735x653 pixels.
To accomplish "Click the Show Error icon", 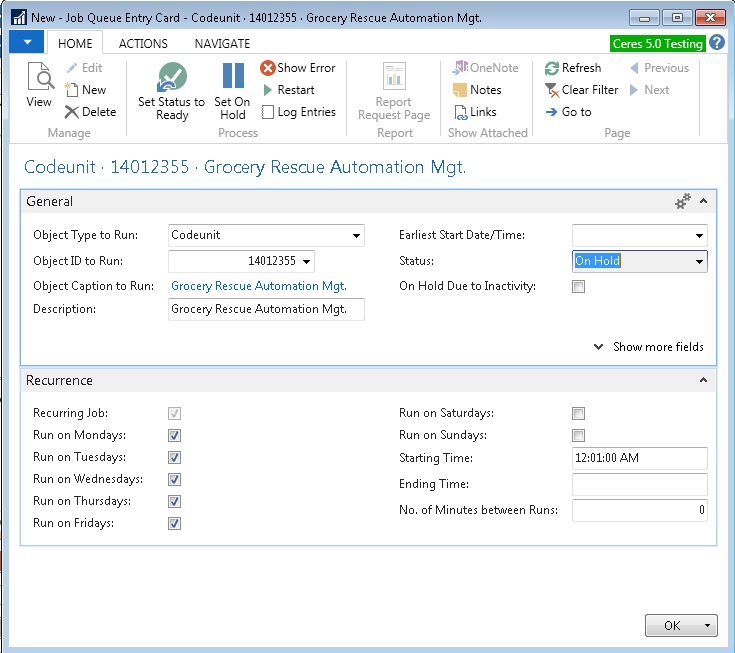I will (x=268, y=68).
